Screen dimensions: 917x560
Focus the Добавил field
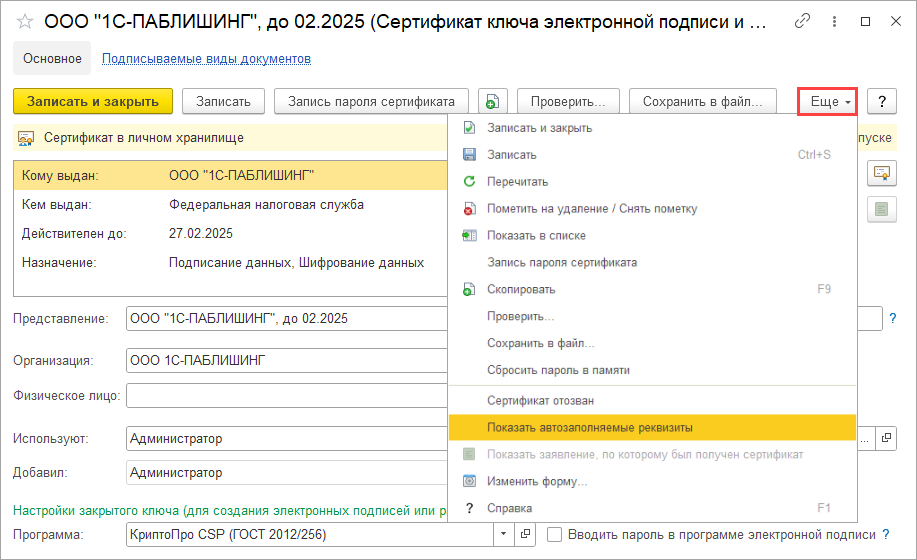[x=287, y=472]
